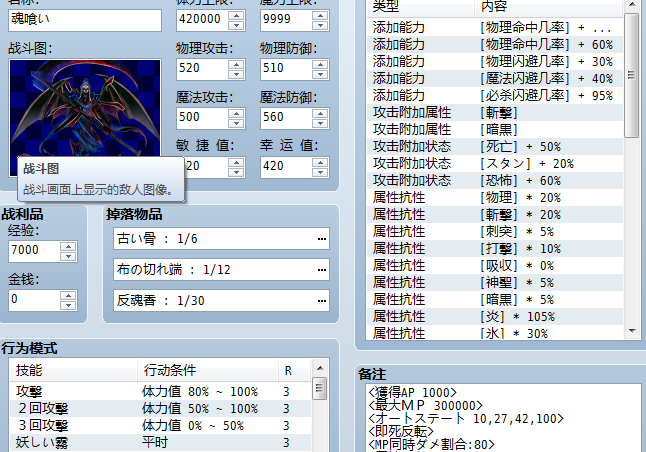Click the features list scrollbar thumb
The image size is (646, 452).
[x=631, y=75]
